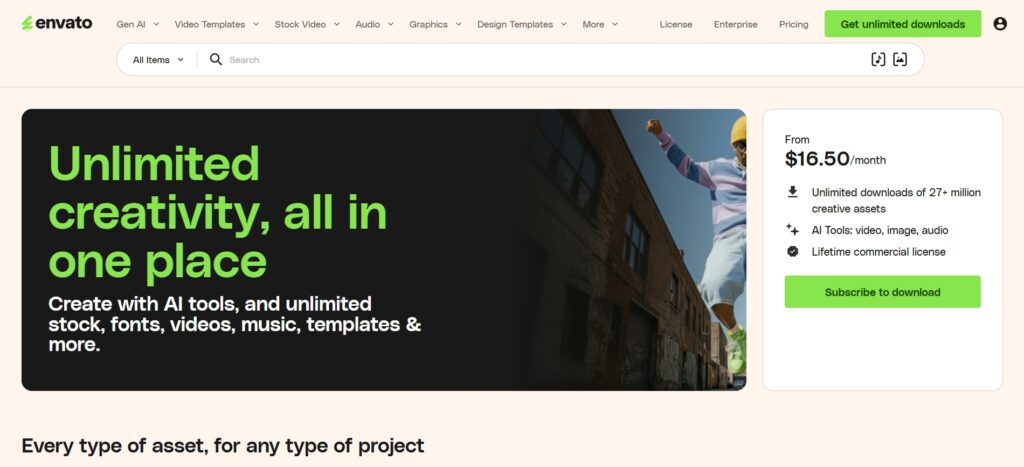The image size is (1024, 467).
Task: Open the user account profile icon
Action: 1000,24
